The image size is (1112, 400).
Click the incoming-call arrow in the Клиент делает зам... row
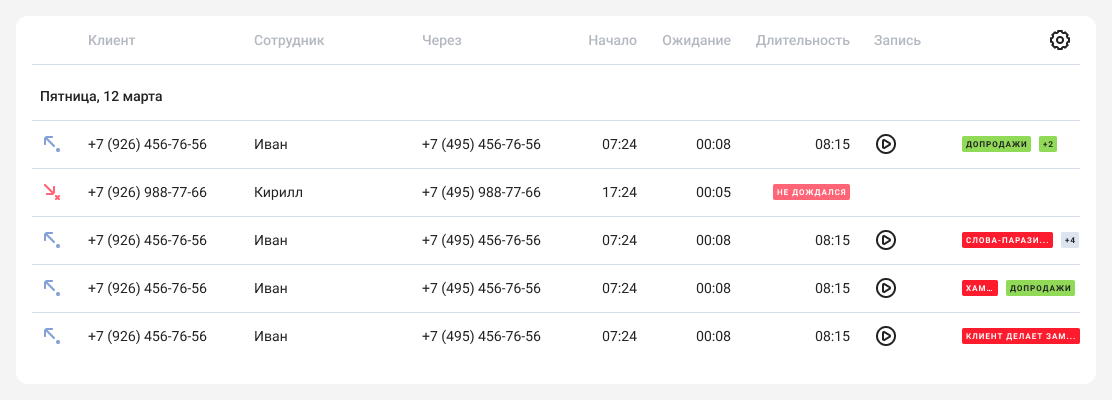click(51, 336)
